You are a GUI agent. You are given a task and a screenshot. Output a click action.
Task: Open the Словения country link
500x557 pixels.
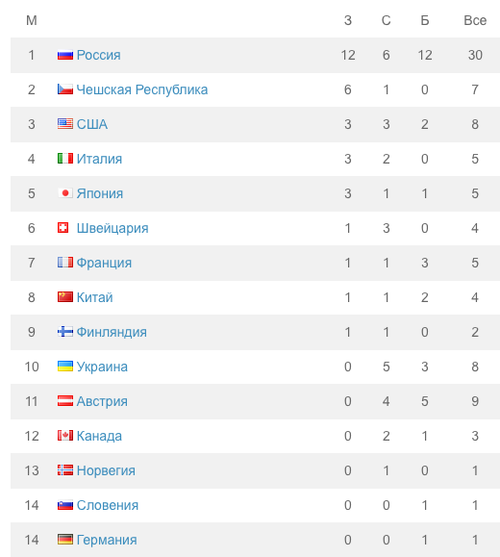pyautogui.click(x=108, y=505)
